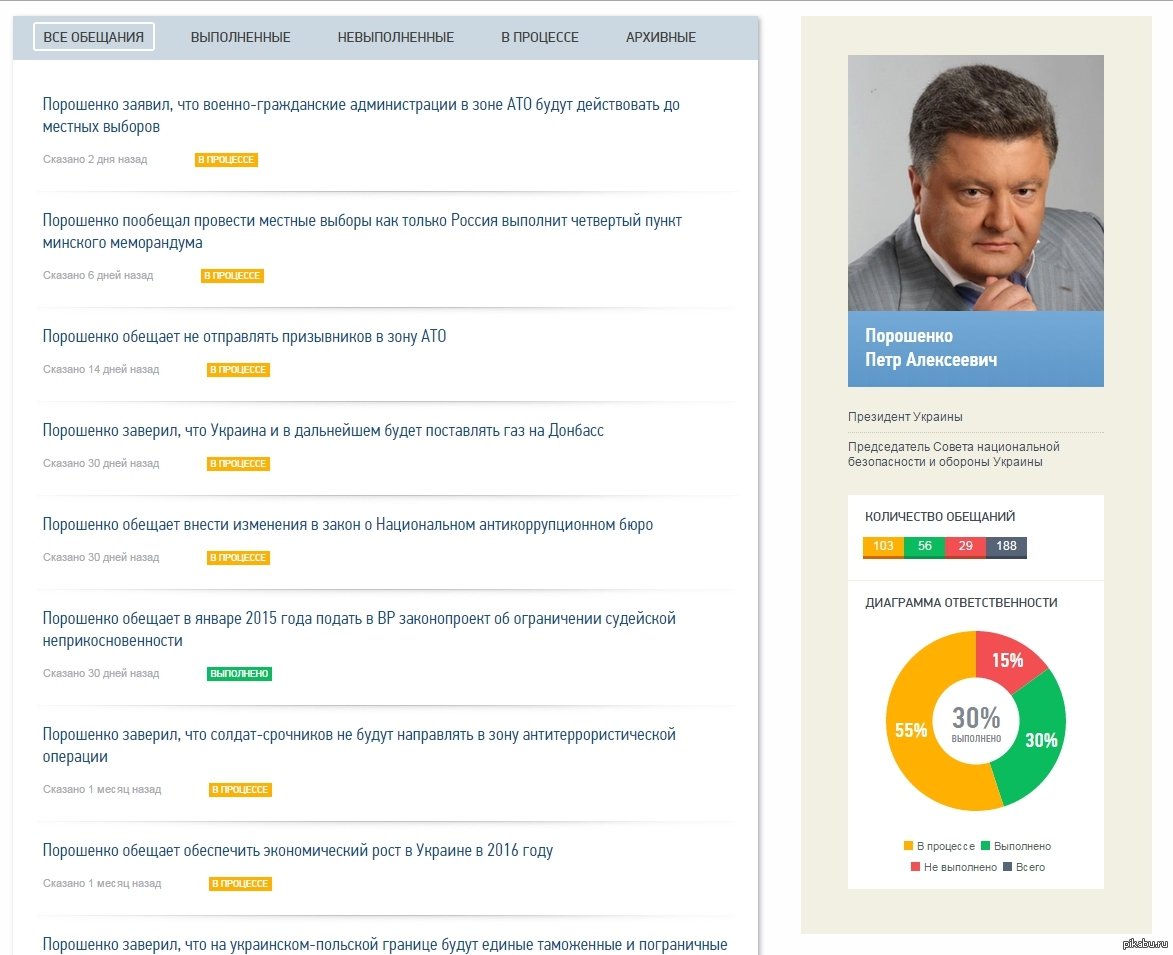Click the orange 'В процессе' legend marker
The width and height of the screenshot is (1173, 955).
pyautogui.click(x=908, y=846)
